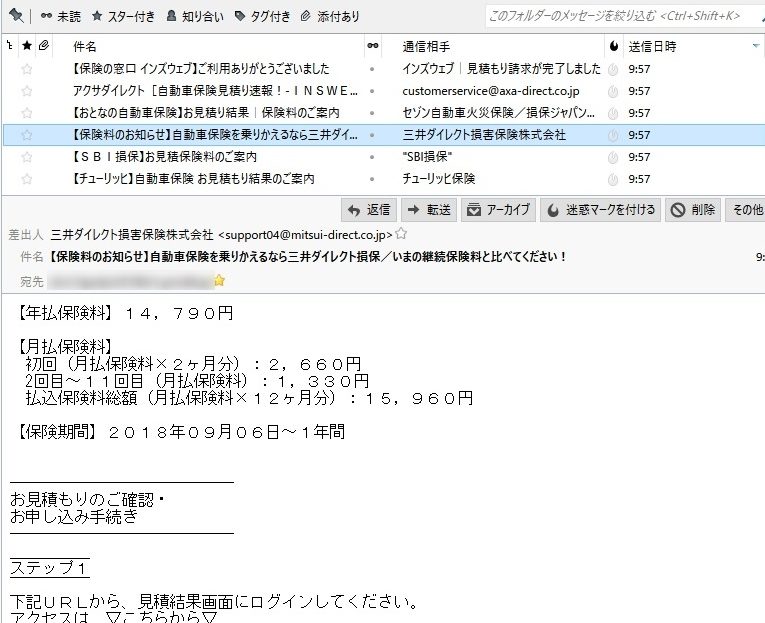Toggle the pinned quick filter icon
Screen dimensions: 765x623
pos(16,16)
